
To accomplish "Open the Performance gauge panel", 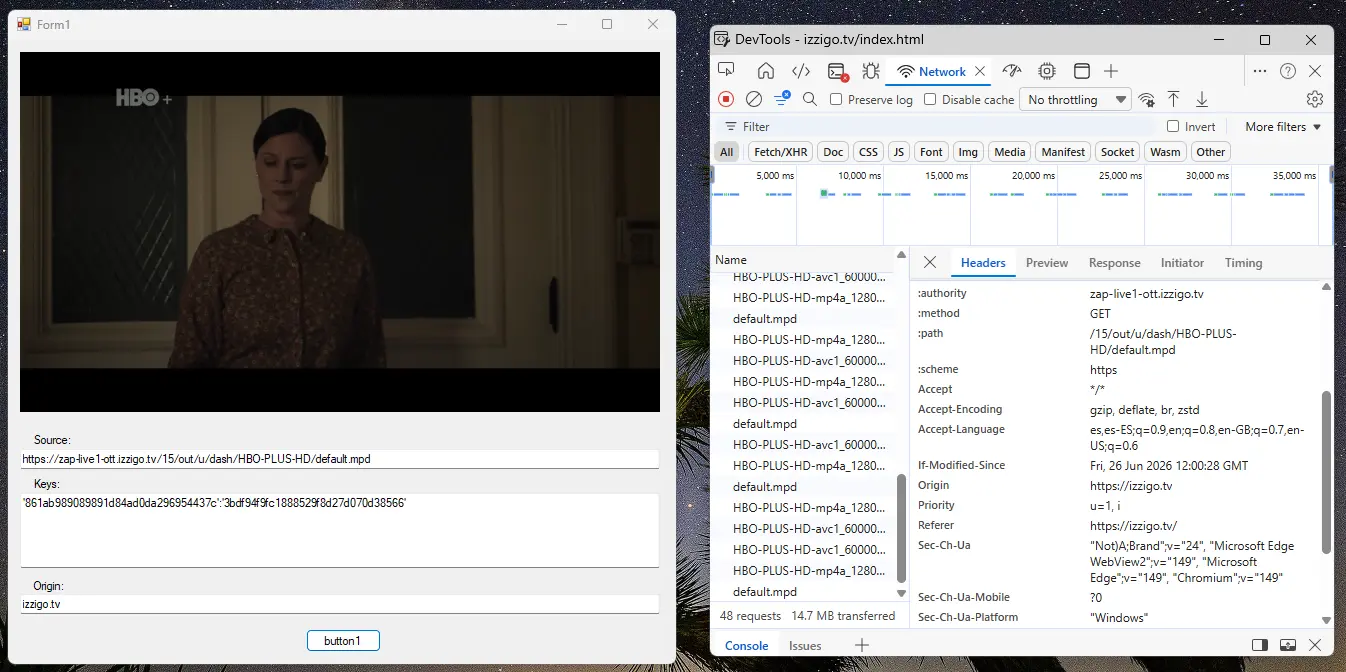I will tap(1012, 70).
